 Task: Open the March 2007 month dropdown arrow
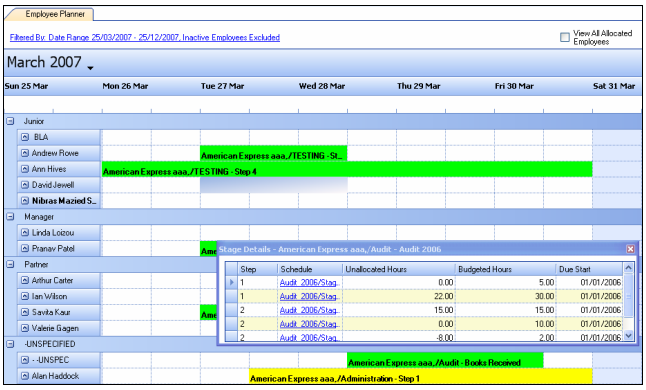pos(90,68)
